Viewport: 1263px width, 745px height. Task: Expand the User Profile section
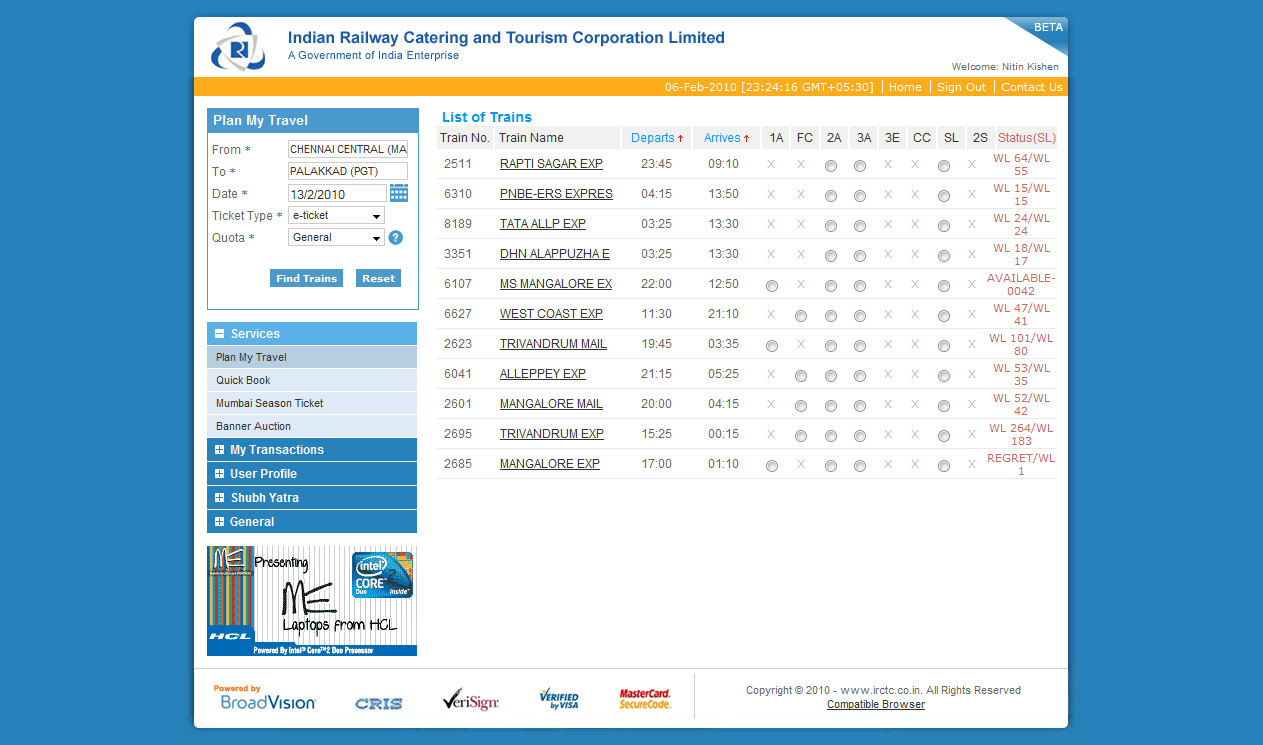312,474
